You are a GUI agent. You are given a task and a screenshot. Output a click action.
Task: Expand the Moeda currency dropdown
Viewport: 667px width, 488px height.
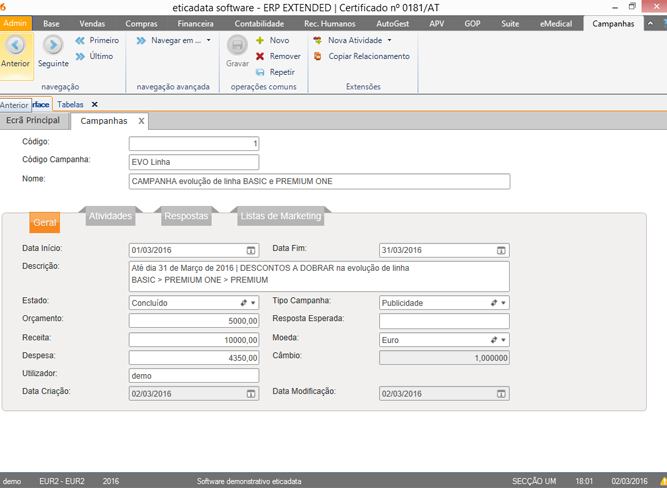pos(502,340)
